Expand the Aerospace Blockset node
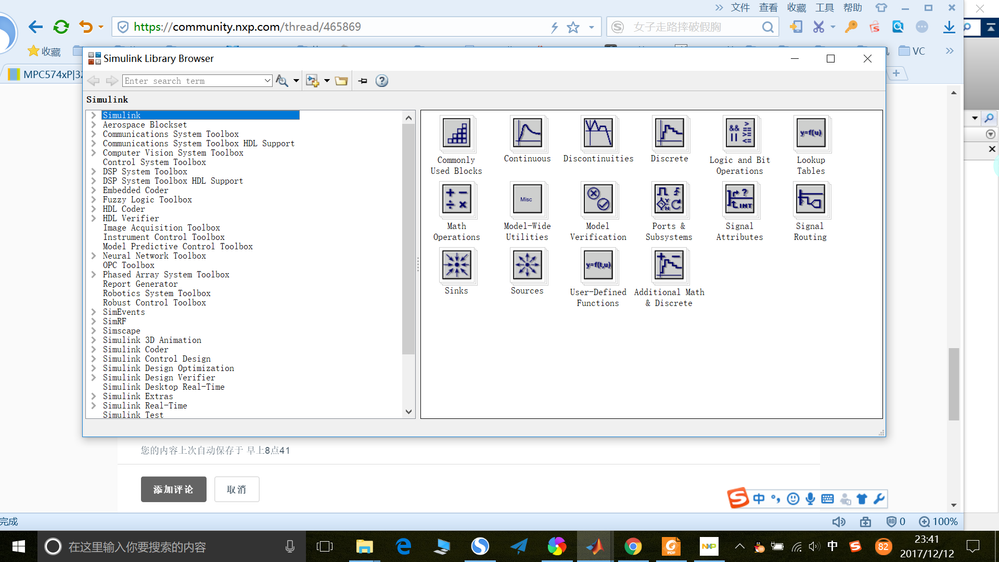Image resolution: width=999 pixels, height=562 pixels. (94, 125)
